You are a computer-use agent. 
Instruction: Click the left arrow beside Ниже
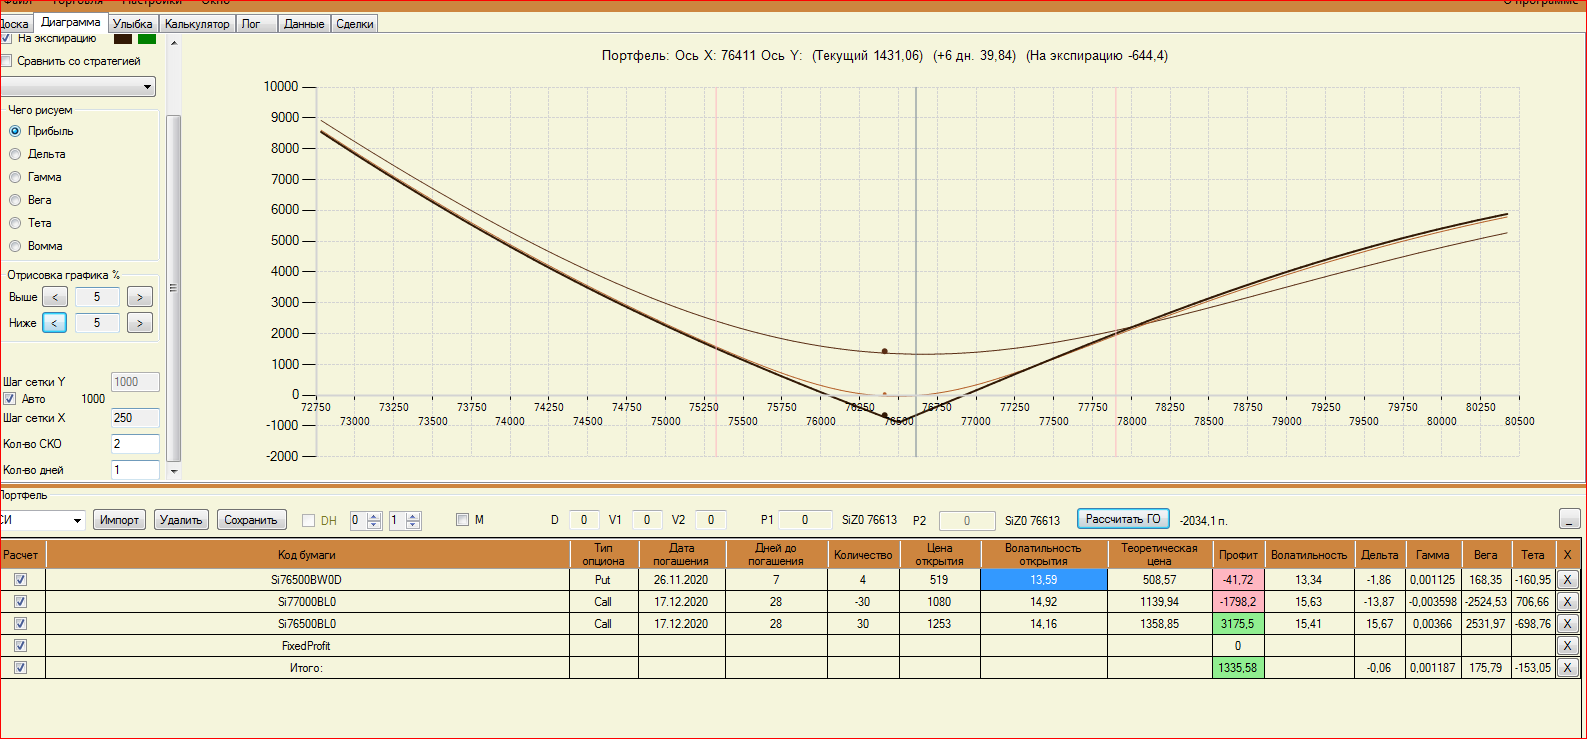[x=55, y=323]
